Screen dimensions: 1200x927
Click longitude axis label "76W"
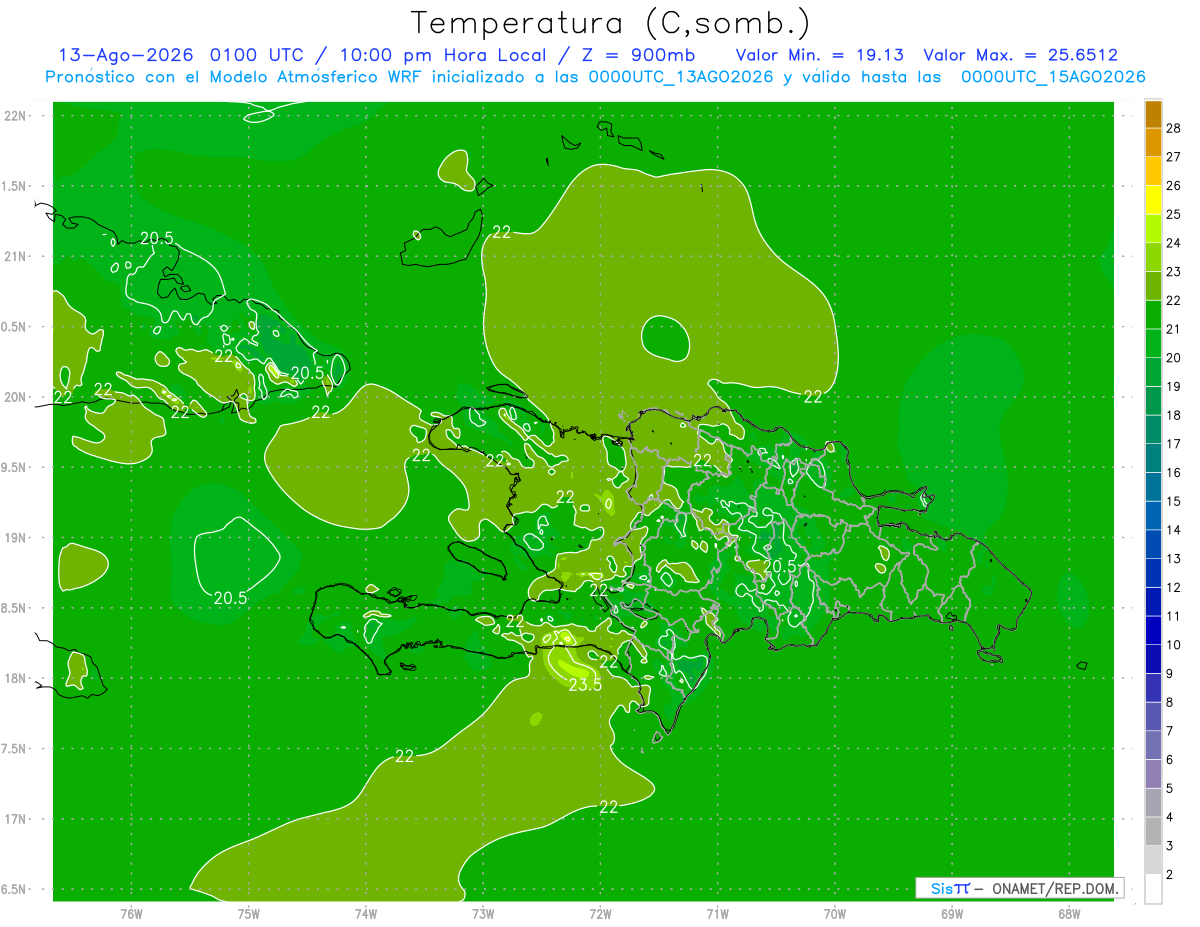tap(131, 913)
